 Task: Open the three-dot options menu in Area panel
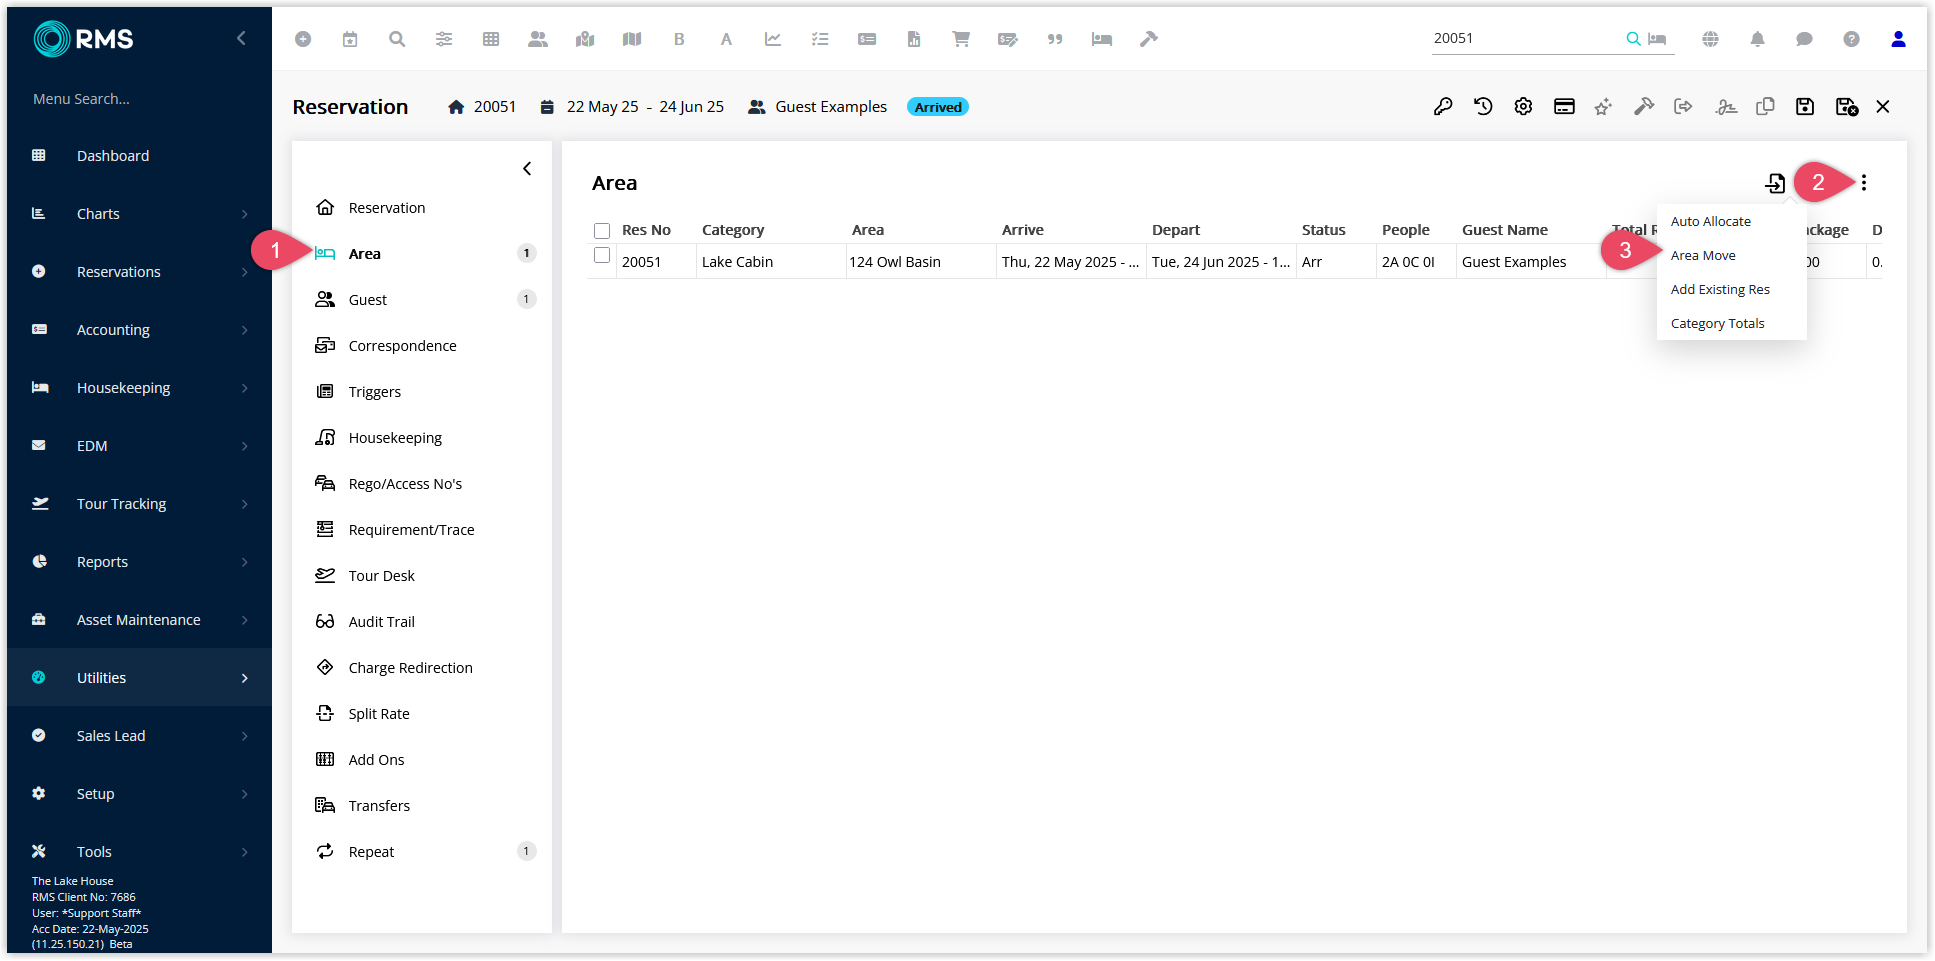pyautogui.click(x=1864, y=183)
